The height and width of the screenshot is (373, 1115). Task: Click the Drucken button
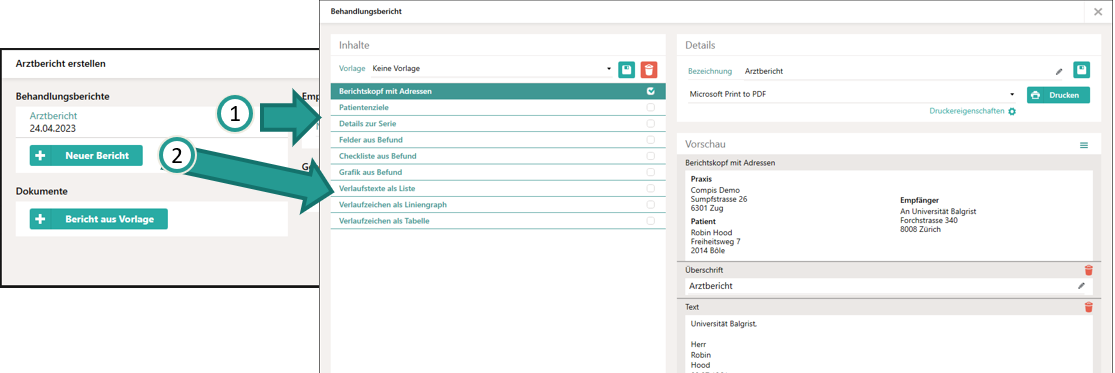coord(1058,95)
